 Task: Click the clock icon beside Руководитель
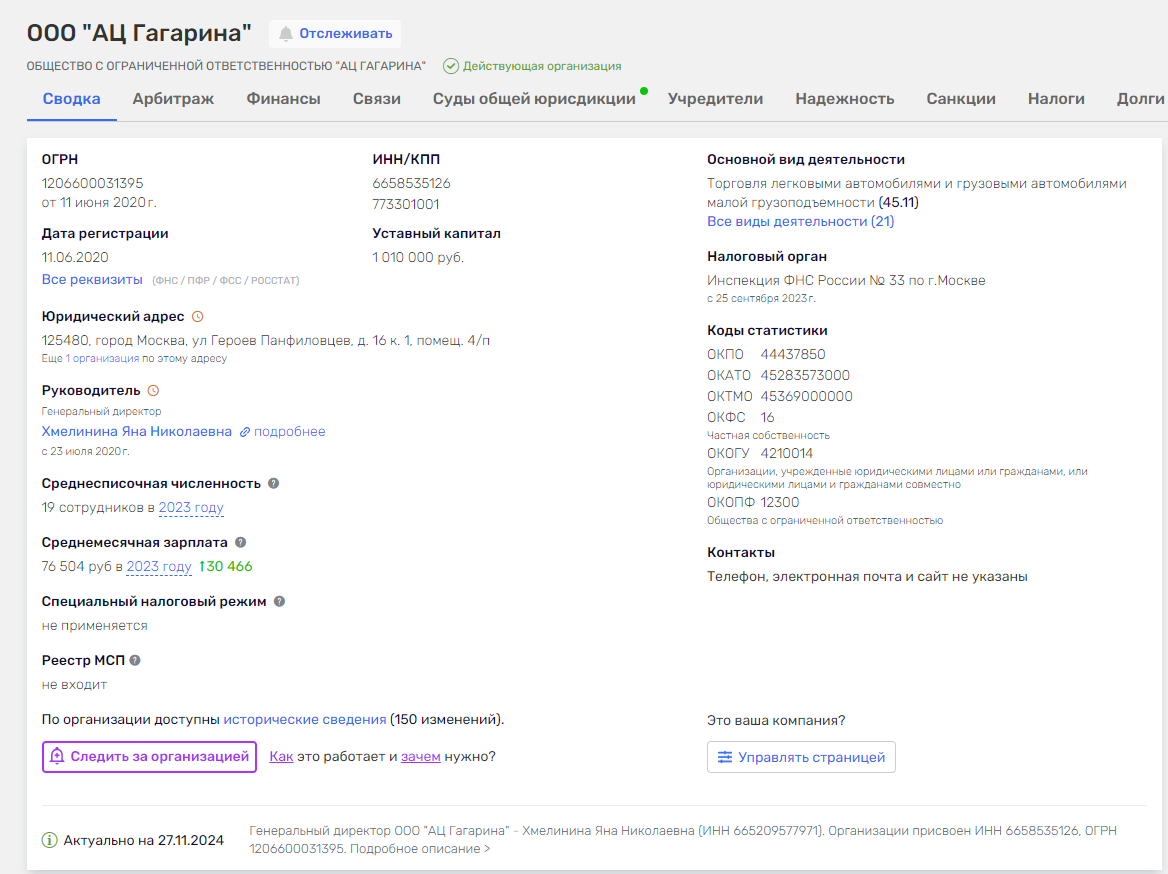coord(153,390)
